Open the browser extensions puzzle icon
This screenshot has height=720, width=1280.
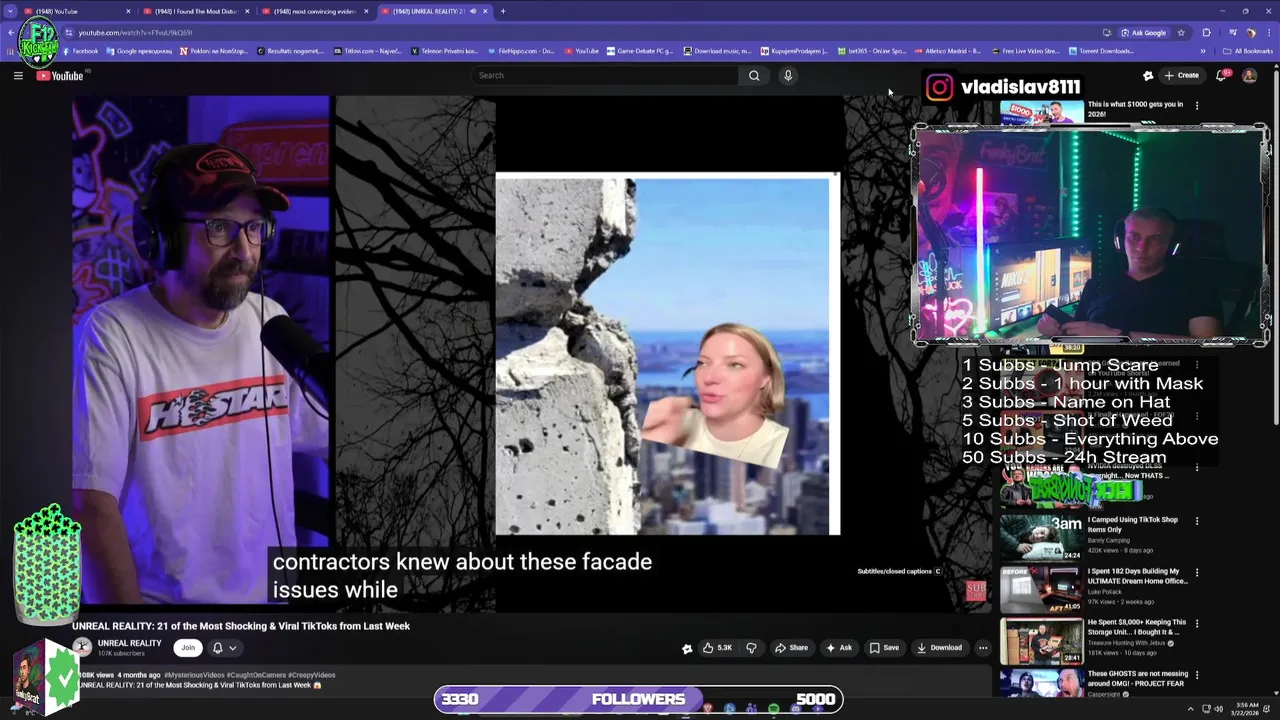[1206, 32]
